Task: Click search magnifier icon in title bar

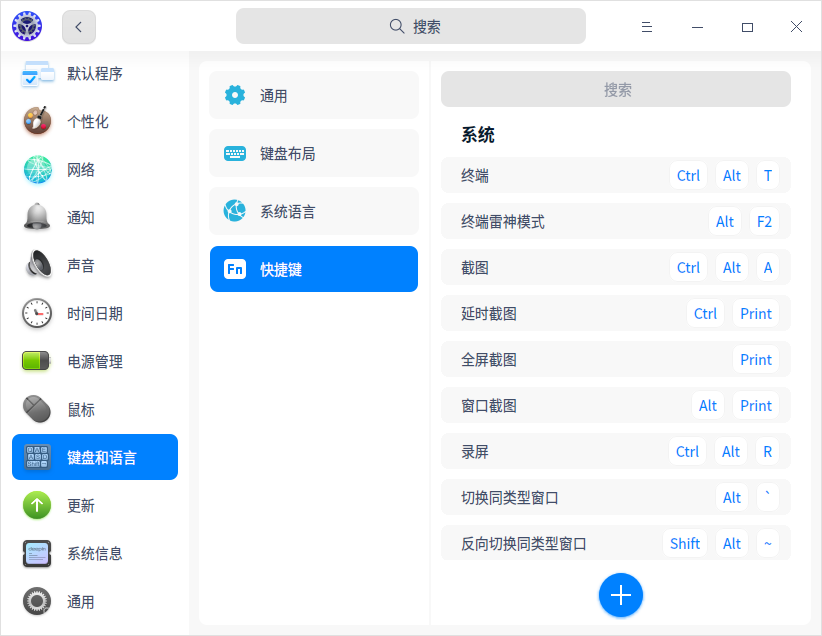Action: pos(397,26)
